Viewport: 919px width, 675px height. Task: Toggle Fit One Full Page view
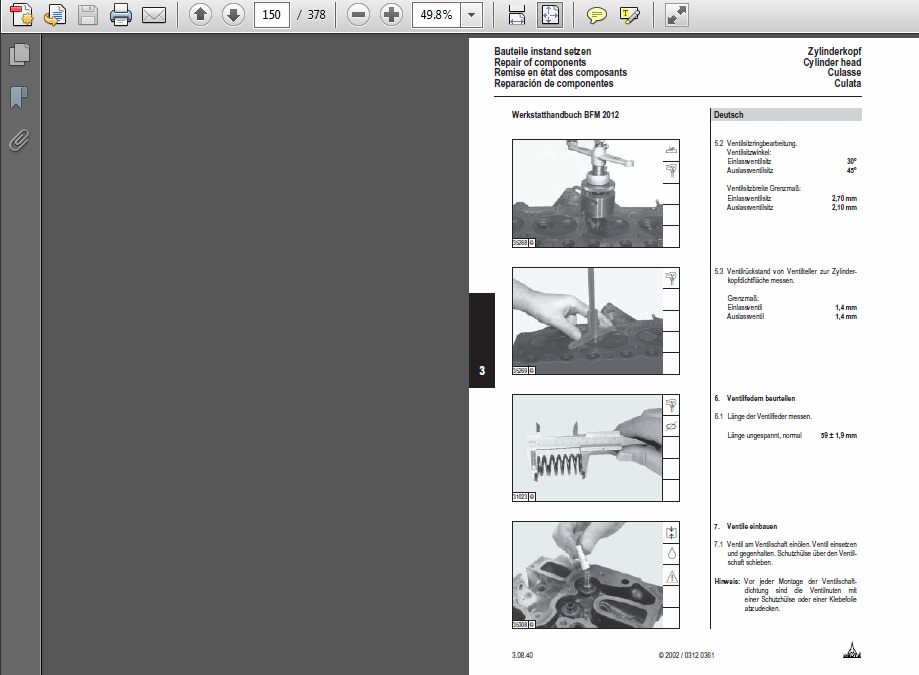[x=550, y=15]
